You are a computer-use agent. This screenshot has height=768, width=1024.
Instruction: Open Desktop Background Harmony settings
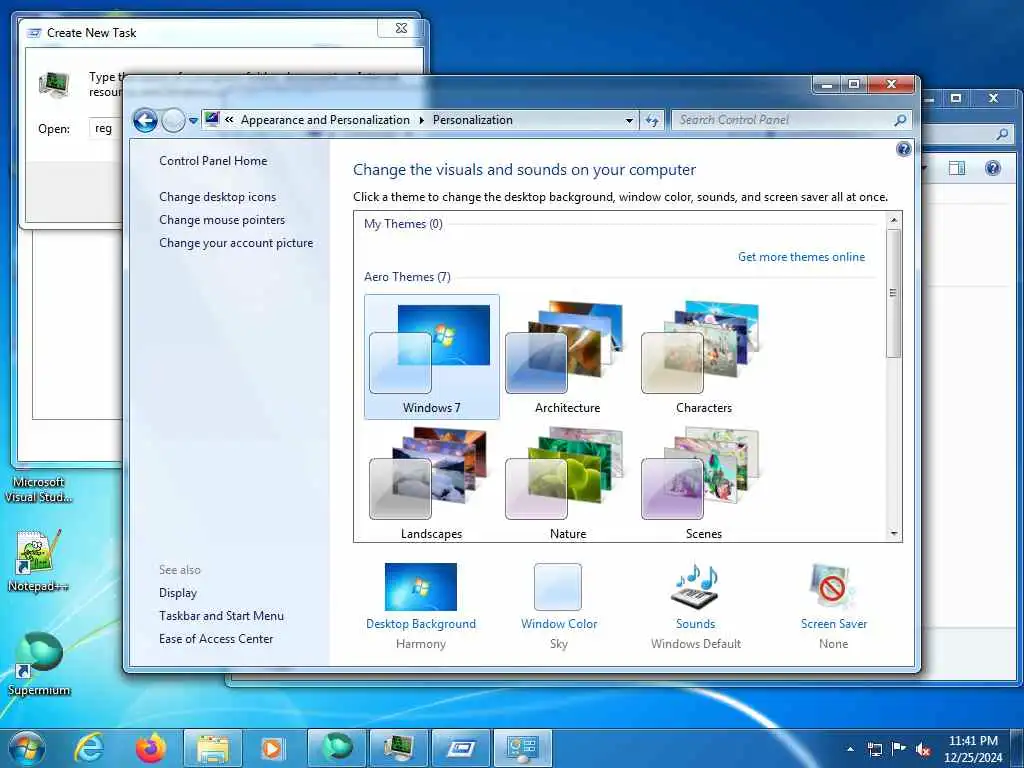click(x=421, y=605)
